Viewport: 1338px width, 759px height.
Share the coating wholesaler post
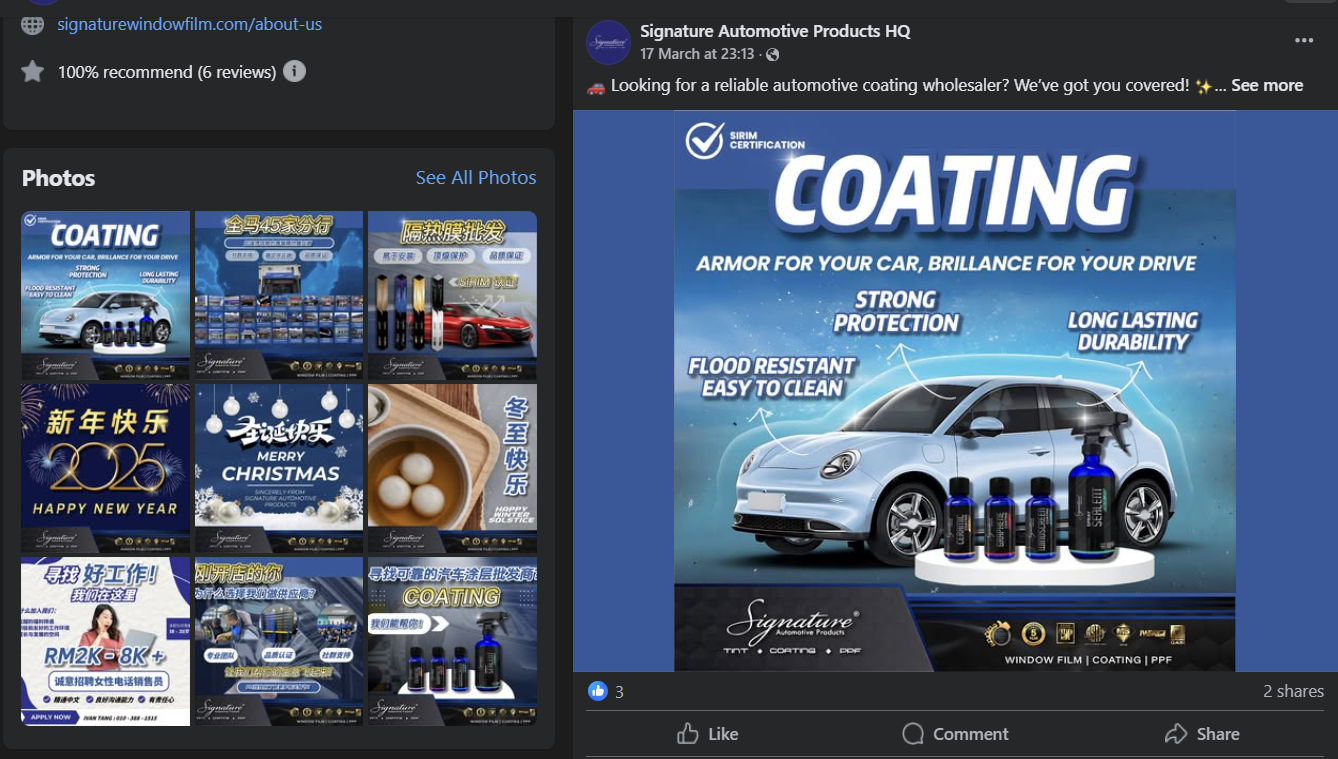[x=1202, y=734]
